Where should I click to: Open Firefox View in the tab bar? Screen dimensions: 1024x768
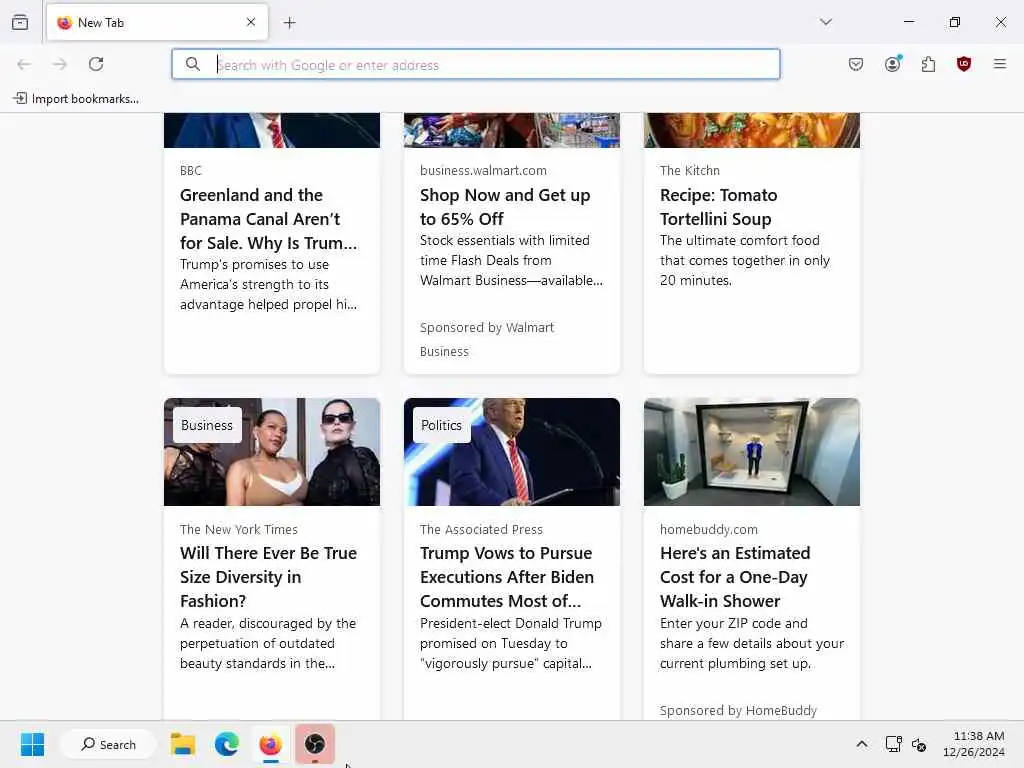pos(20,22)
